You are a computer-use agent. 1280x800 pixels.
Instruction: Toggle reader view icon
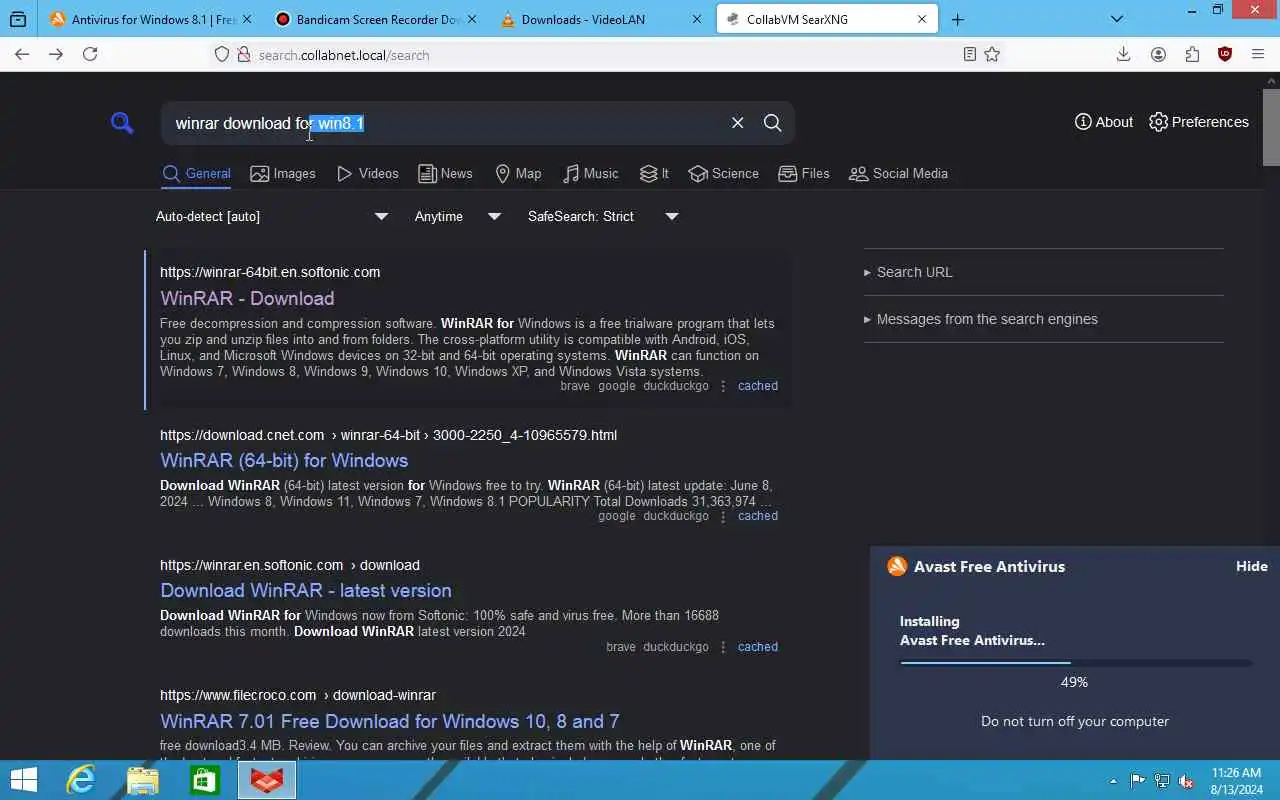coord(969,55)
